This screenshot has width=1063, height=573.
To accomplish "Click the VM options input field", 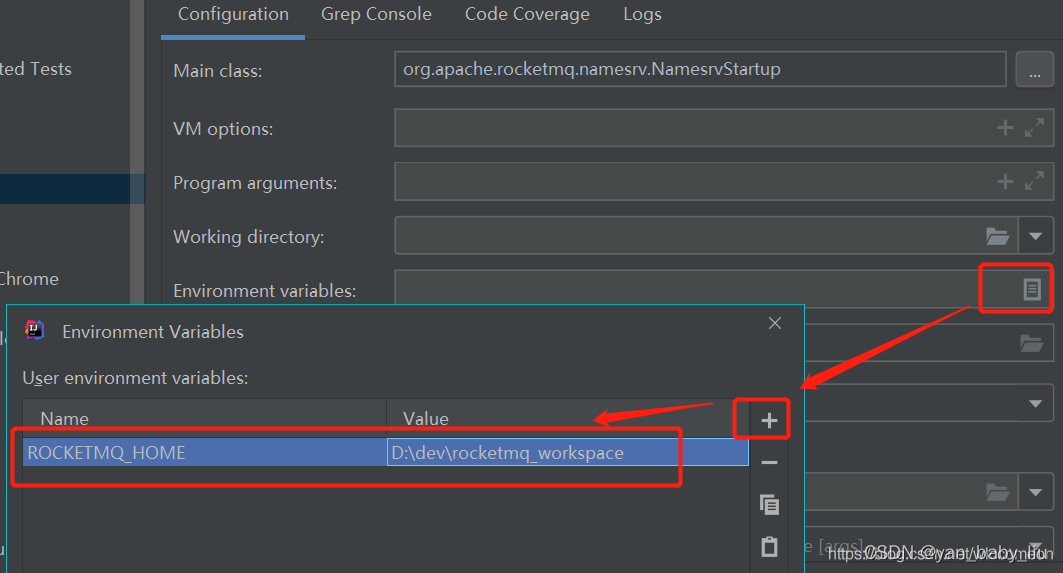I will click(x=723, y=128).
